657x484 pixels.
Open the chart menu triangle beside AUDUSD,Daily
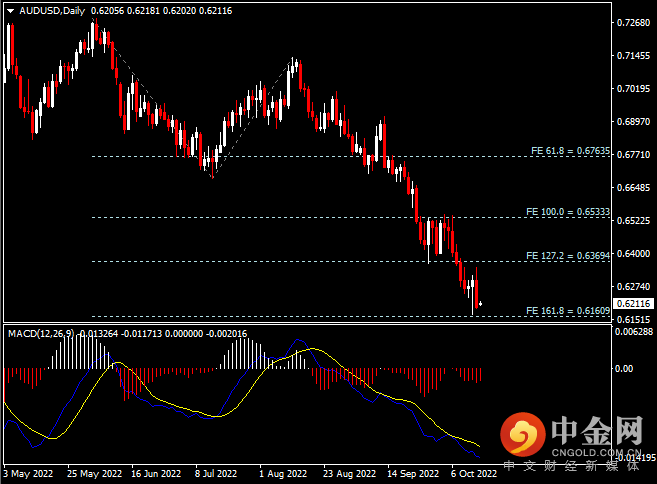coord(10,11)
